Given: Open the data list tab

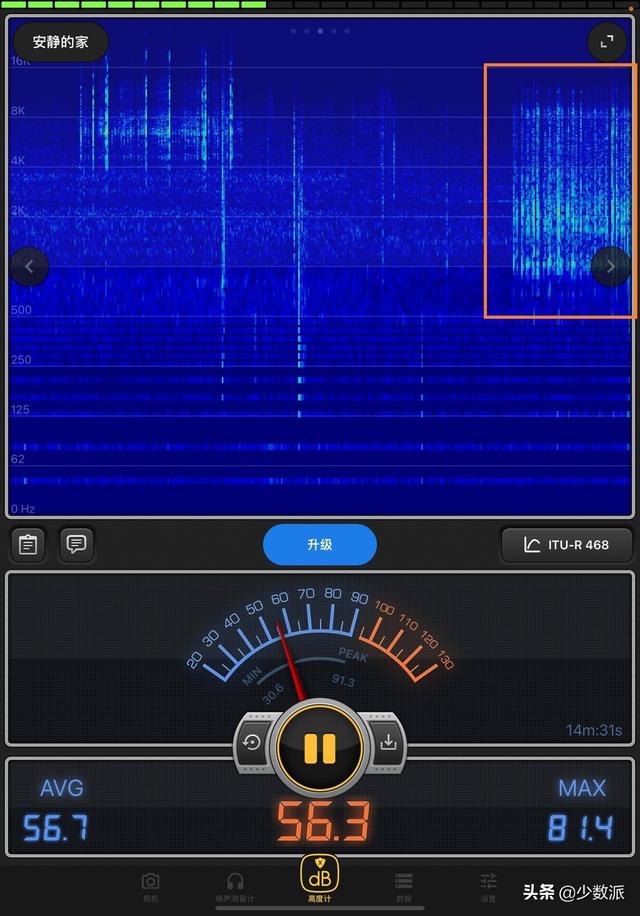Looking at the screenshot, I should coord(404,885).
